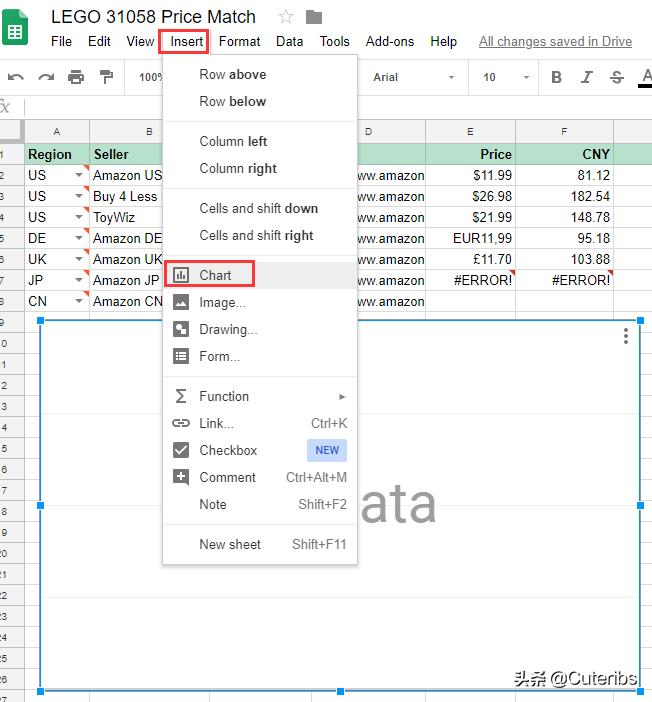Click the Print toolbar icon

(76, 77)
